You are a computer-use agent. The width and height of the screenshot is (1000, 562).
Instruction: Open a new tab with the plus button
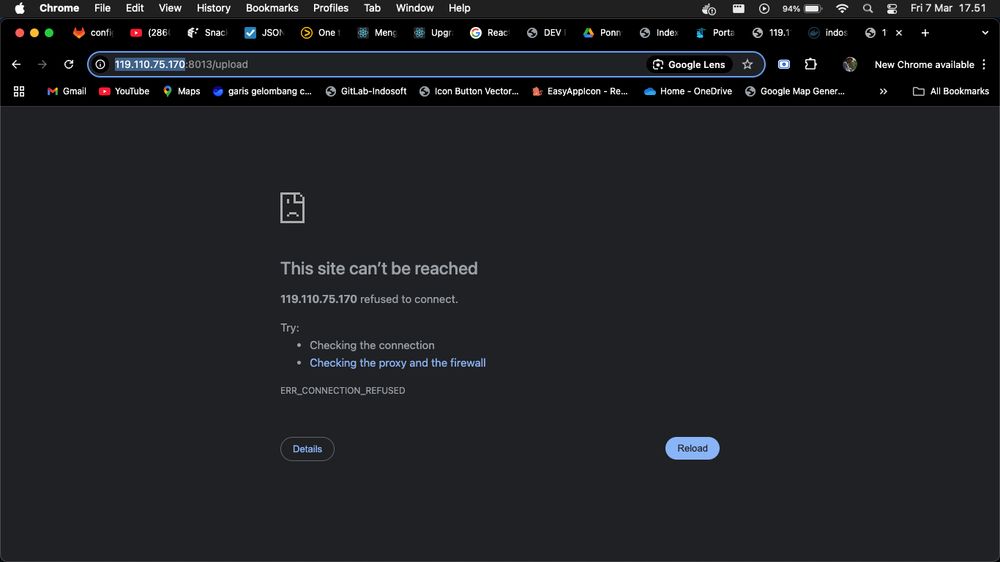(x=925, y=32)
